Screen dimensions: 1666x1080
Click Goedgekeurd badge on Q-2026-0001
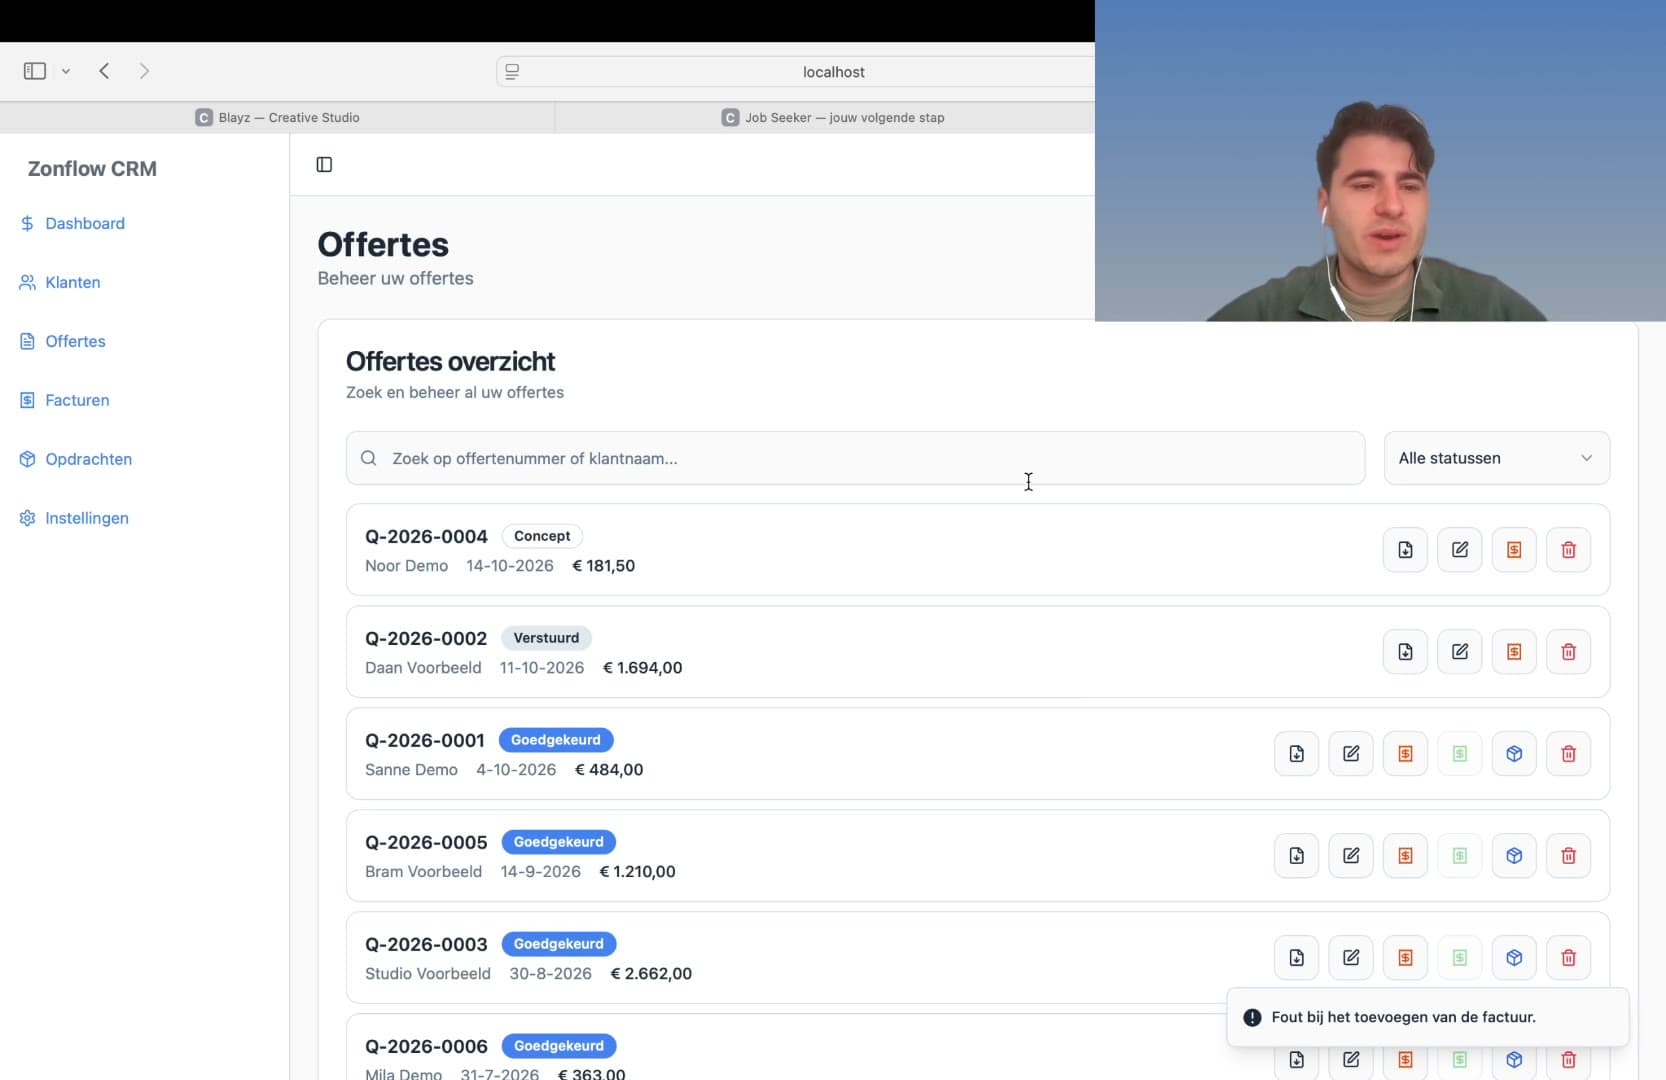[556, 740]
